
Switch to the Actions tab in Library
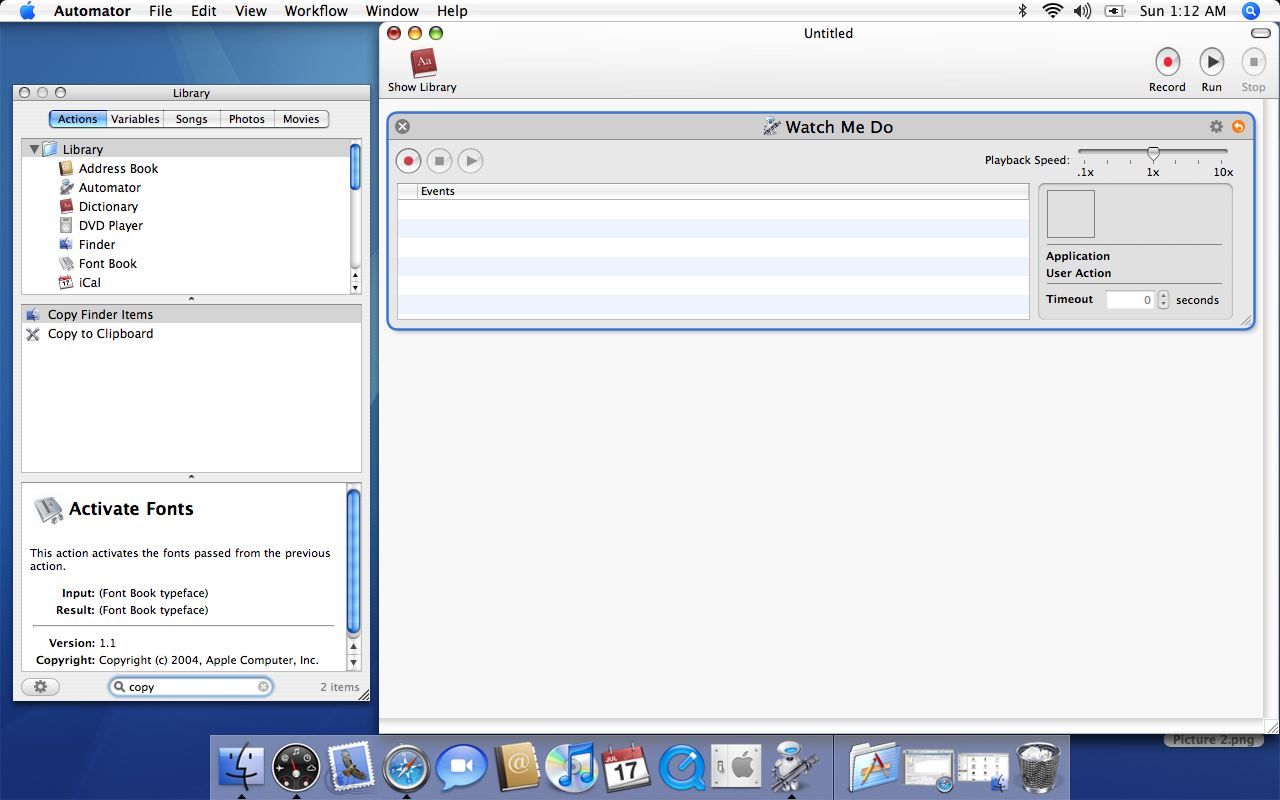pyautogui.click(x=77, y=119)
